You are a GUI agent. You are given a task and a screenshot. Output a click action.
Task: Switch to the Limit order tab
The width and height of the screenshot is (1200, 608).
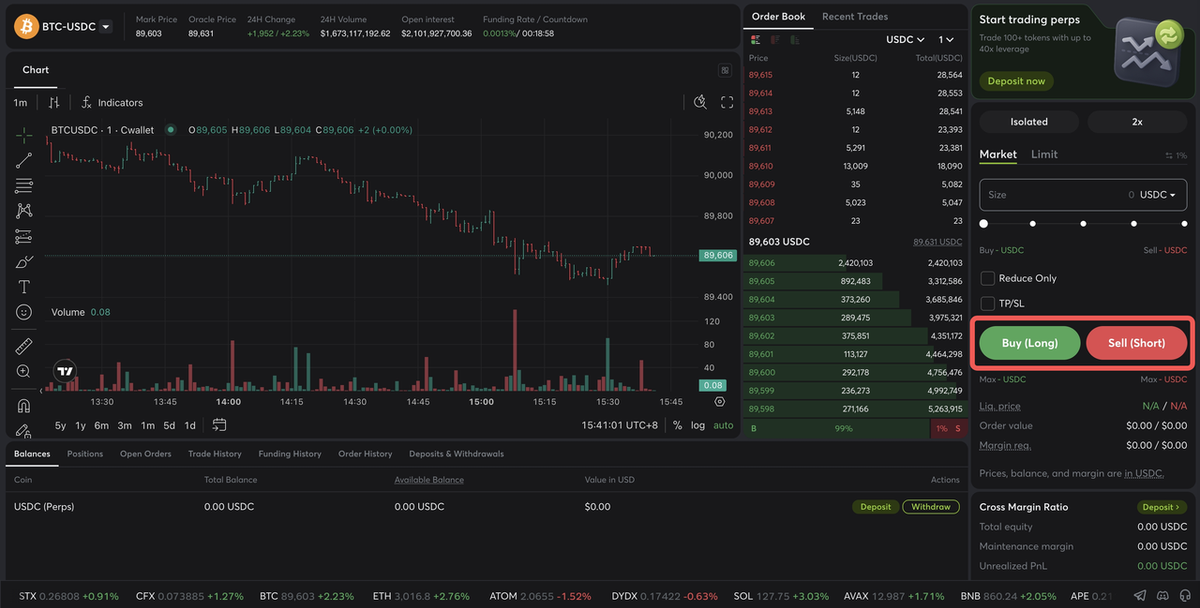pos(1044,154)
